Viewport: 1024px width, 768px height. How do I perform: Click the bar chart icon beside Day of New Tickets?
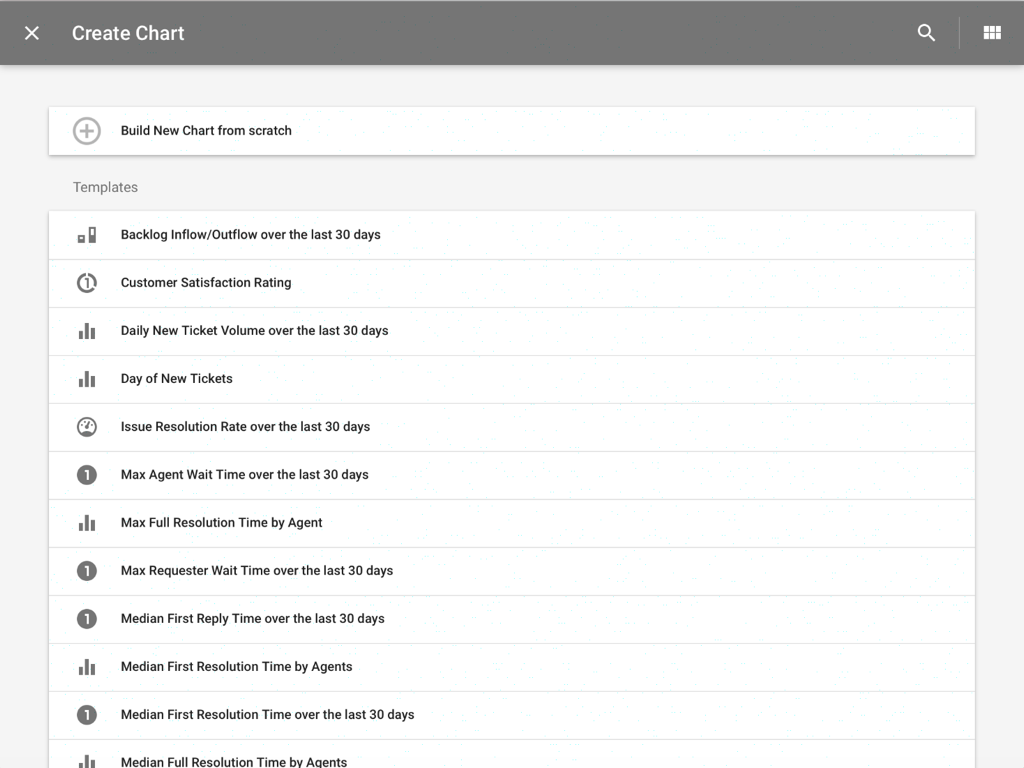click(87, 379)
